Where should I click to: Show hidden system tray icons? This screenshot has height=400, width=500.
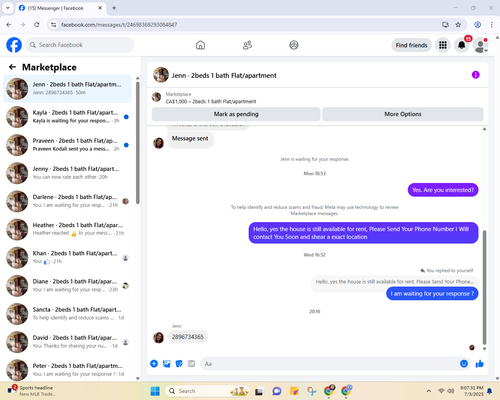point(429,391)
